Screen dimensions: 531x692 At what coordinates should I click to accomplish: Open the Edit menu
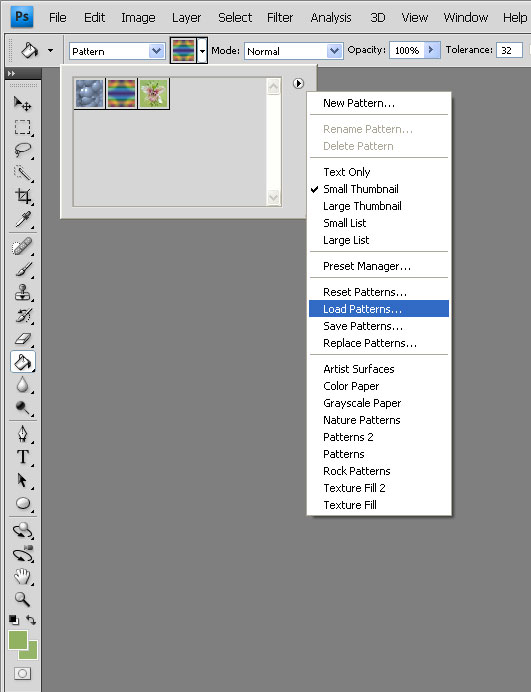94,18
